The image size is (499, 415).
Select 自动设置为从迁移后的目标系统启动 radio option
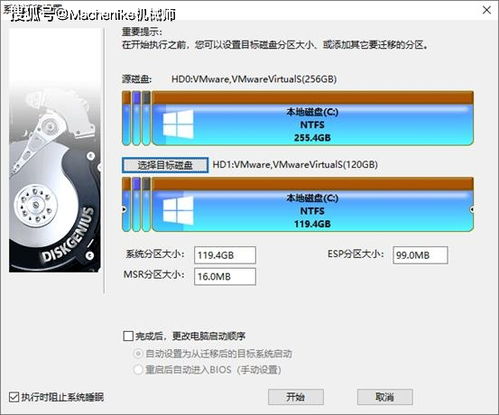138,354
